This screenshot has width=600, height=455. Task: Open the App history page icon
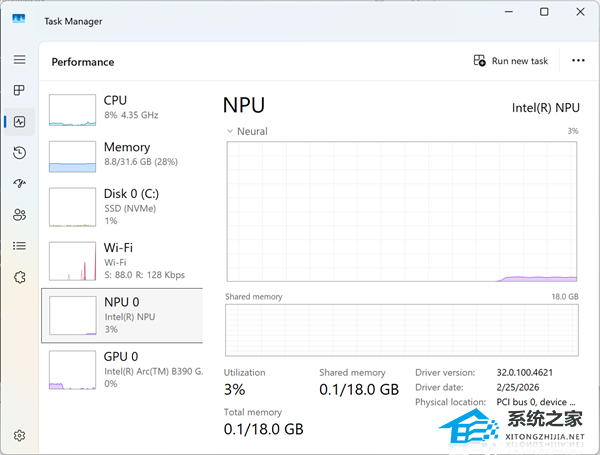20,153
